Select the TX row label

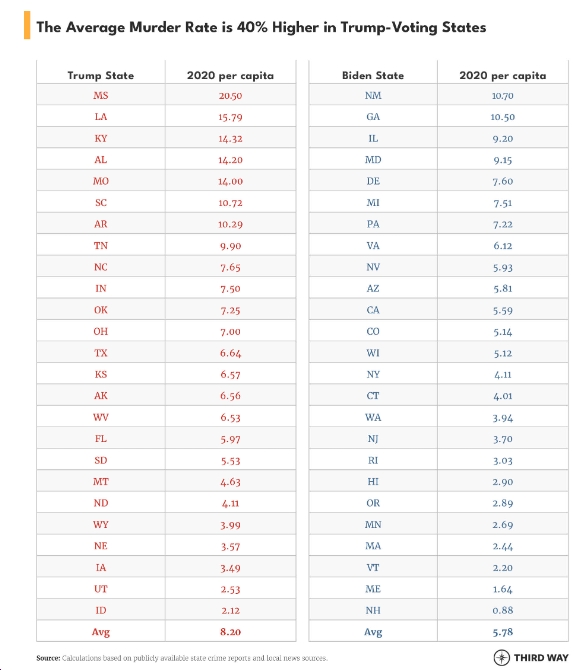point(101,353)
